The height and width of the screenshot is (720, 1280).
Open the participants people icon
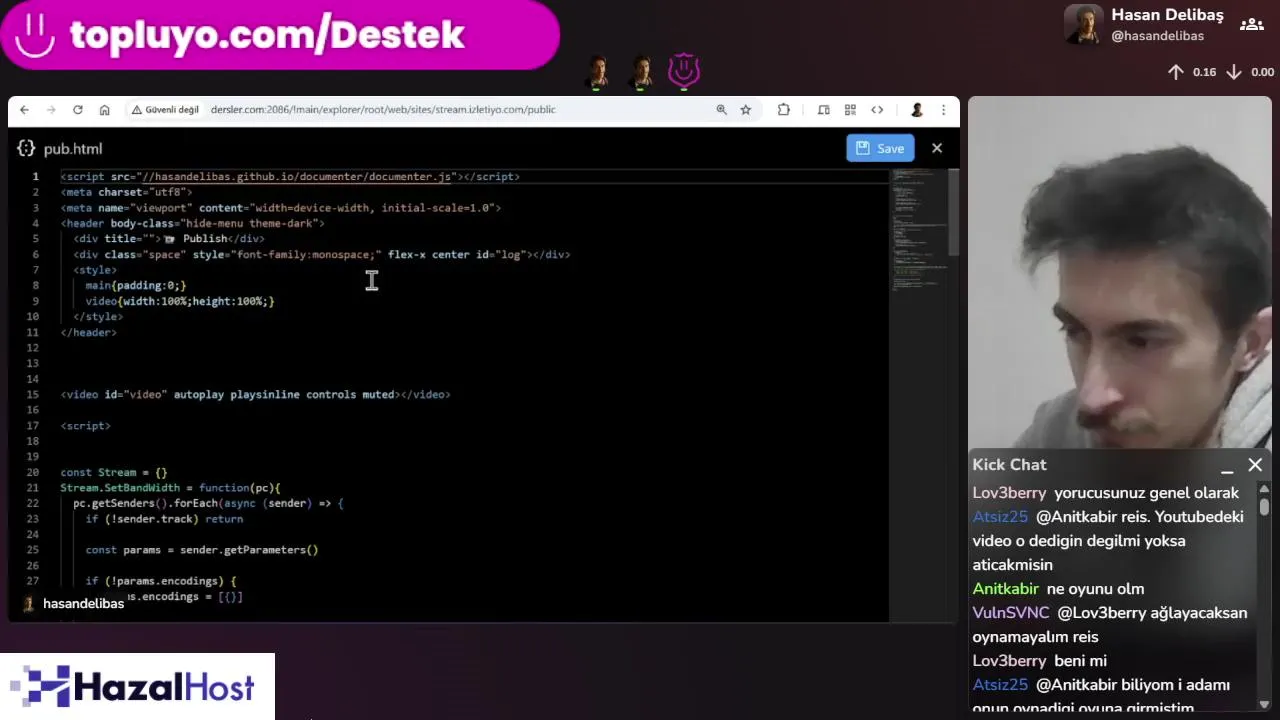click(1251, 25)
